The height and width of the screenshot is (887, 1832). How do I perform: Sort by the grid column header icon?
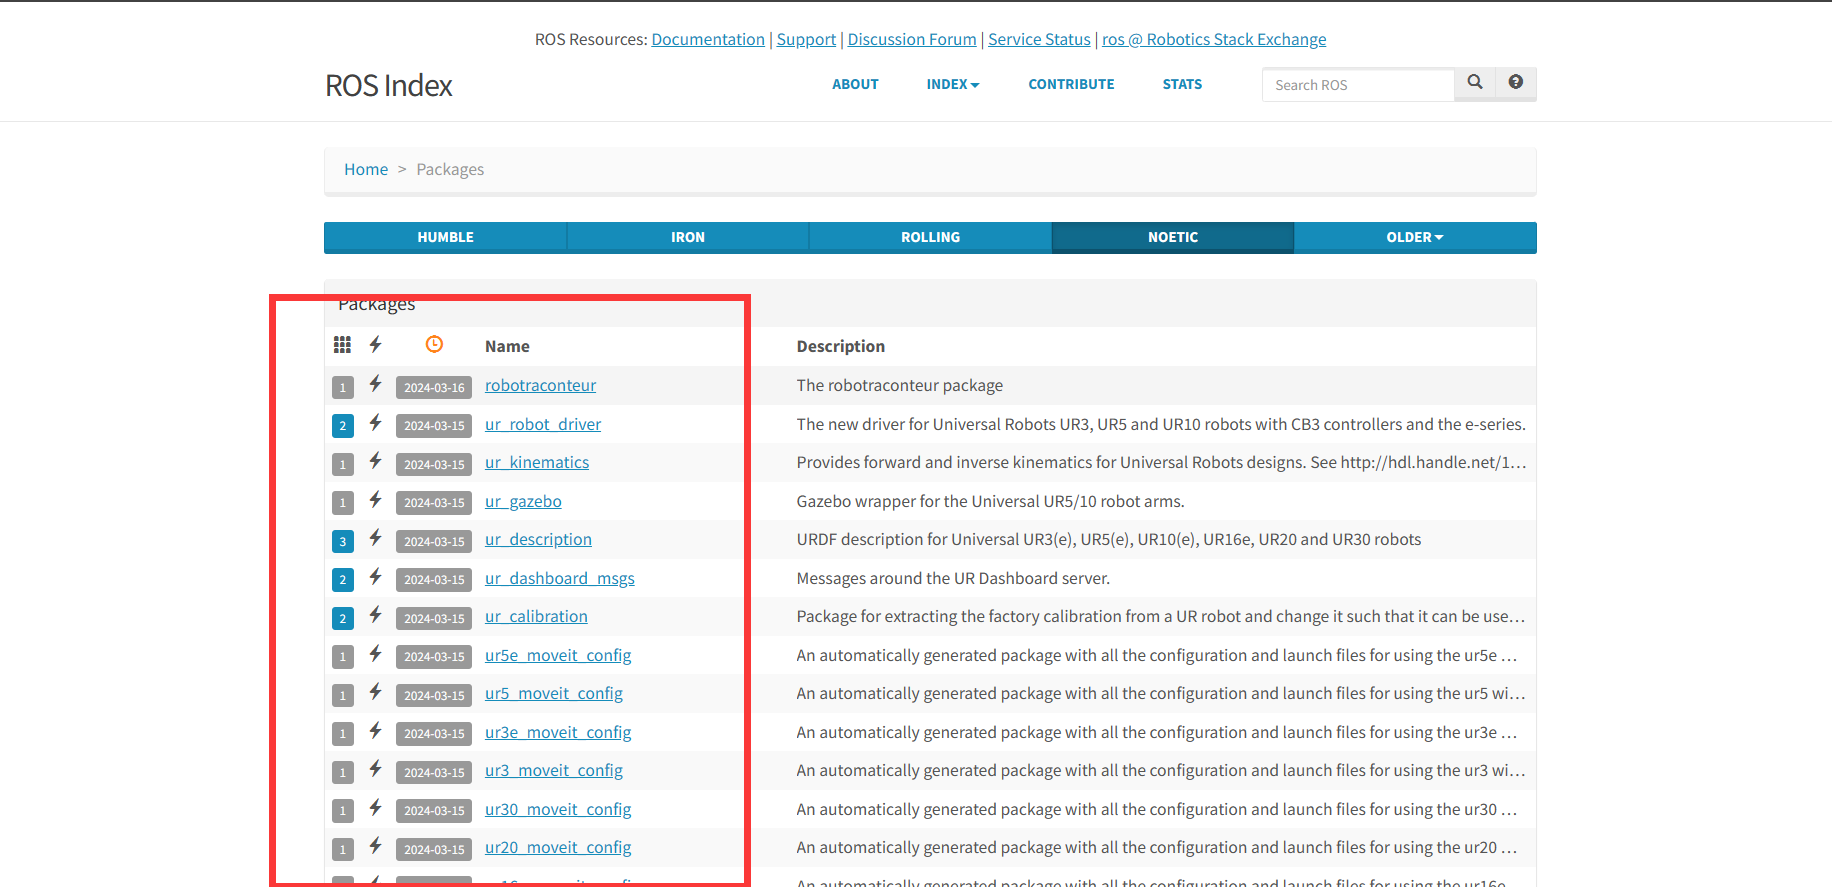point(342,345)
